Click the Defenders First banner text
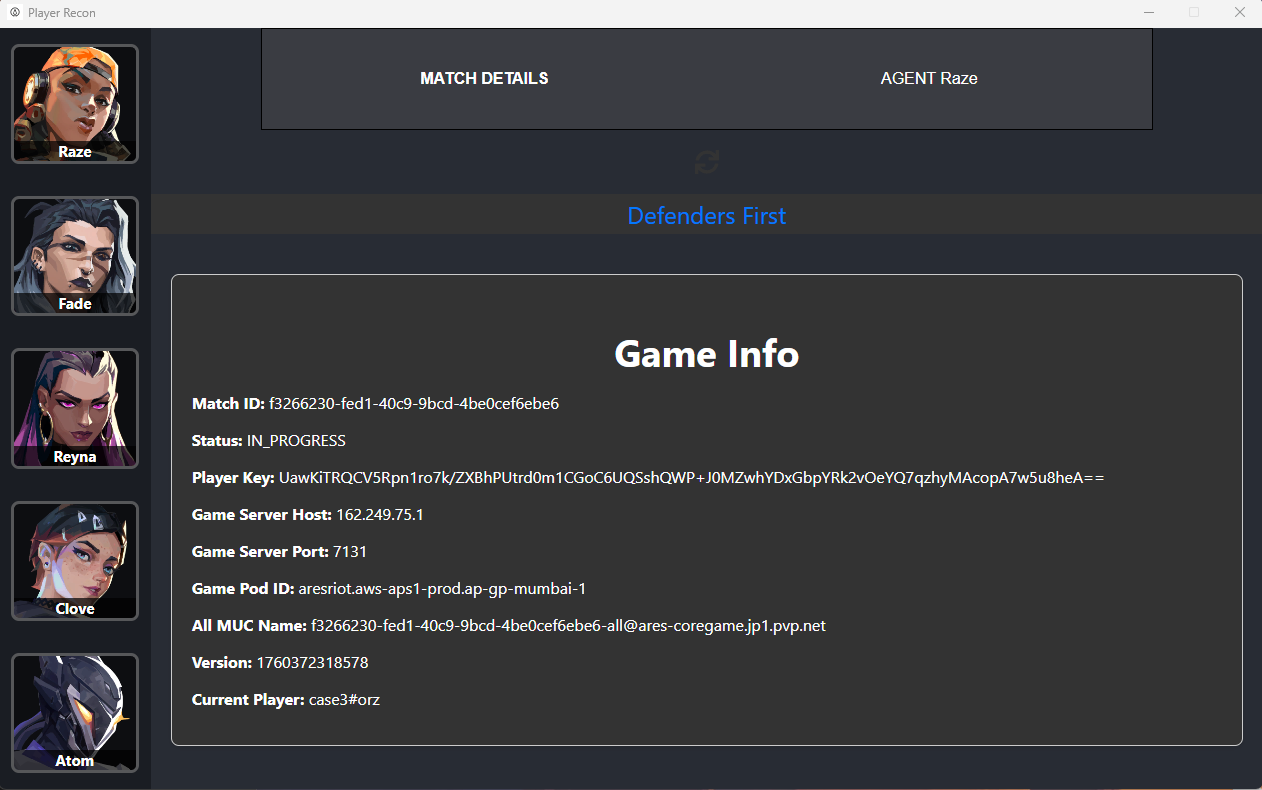This screenshot has height=790, width=1262. pos(707,216)
